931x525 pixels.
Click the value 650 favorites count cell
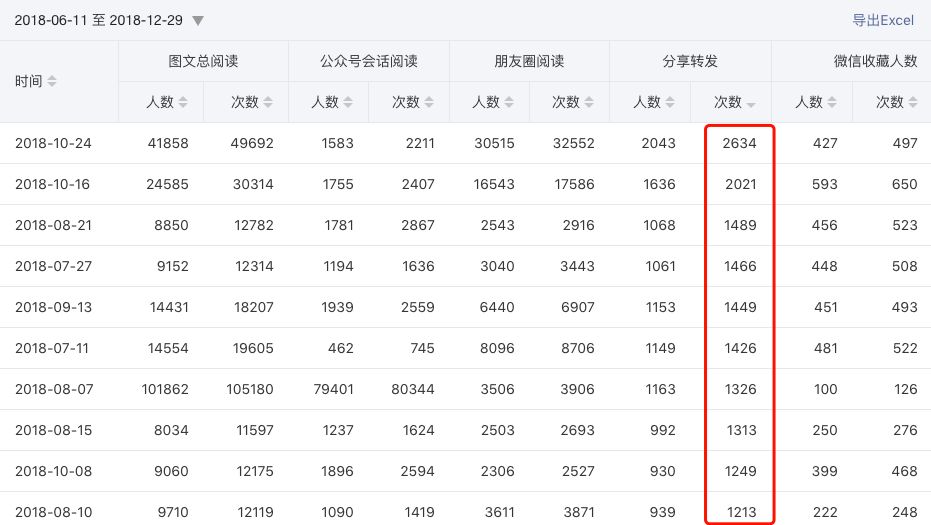pyautogui.click(x=904, y=184)
